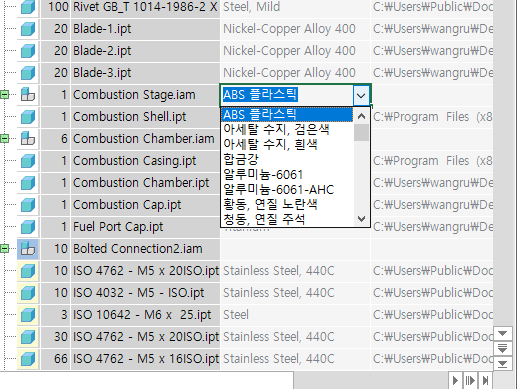
Task: Click Stainless Steel, 440C cell for ISO 4032
Action: tap(295, 293)
